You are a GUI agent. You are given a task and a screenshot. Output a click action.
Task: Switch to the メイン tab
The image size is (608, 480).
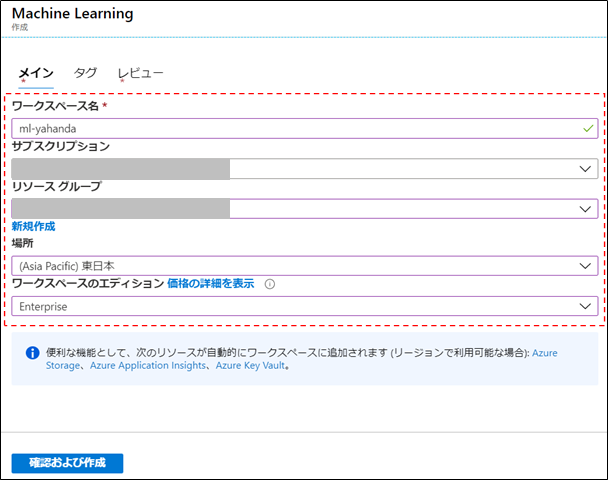pos(36,73)
